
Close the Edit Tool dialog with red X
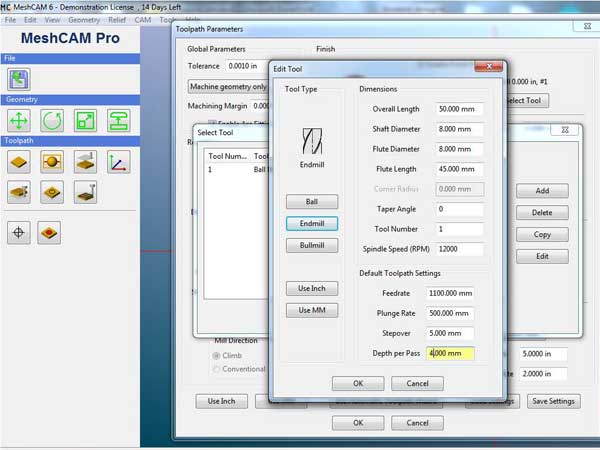pos(488,67)
